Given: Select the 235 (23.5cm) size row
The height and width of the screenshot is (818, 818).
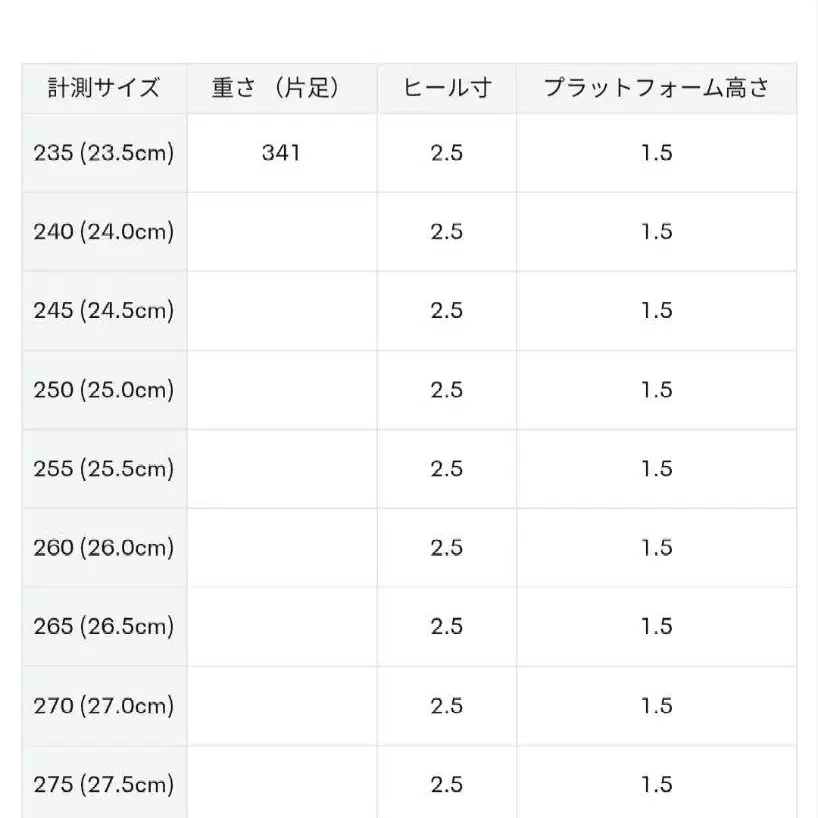Looking at the screenshot, I should click(x=104, y=152).
